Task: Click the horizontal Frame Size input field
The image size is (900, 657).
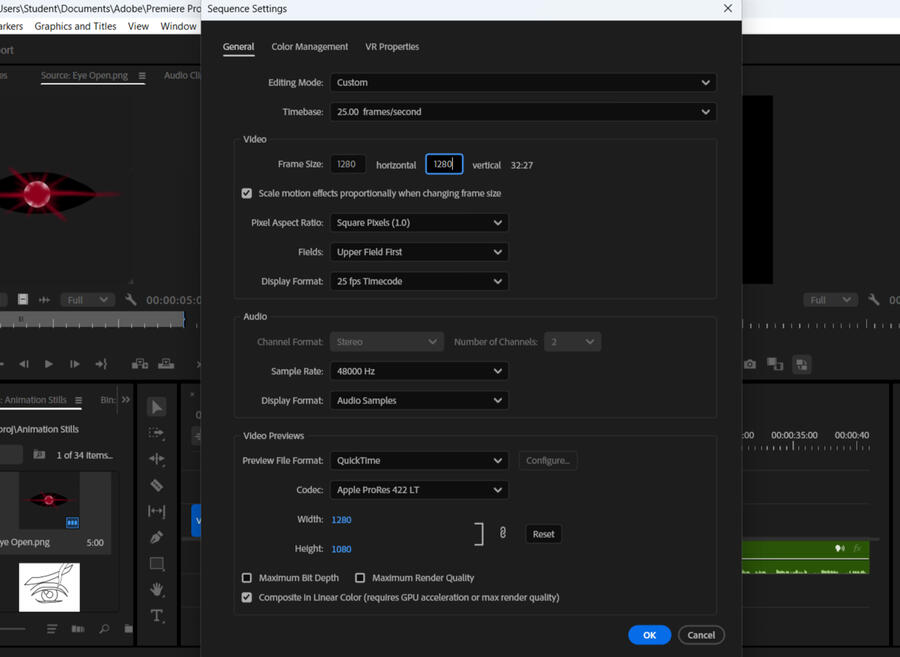Action: (347, 164)
